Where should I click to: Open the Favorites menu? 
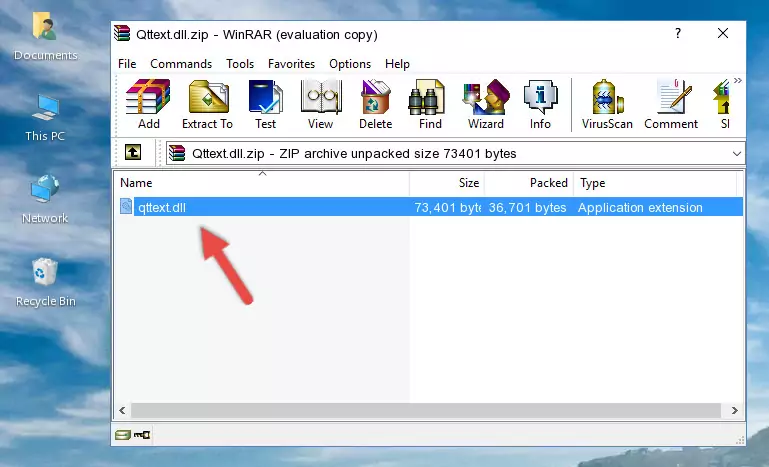tap(291, 64)
